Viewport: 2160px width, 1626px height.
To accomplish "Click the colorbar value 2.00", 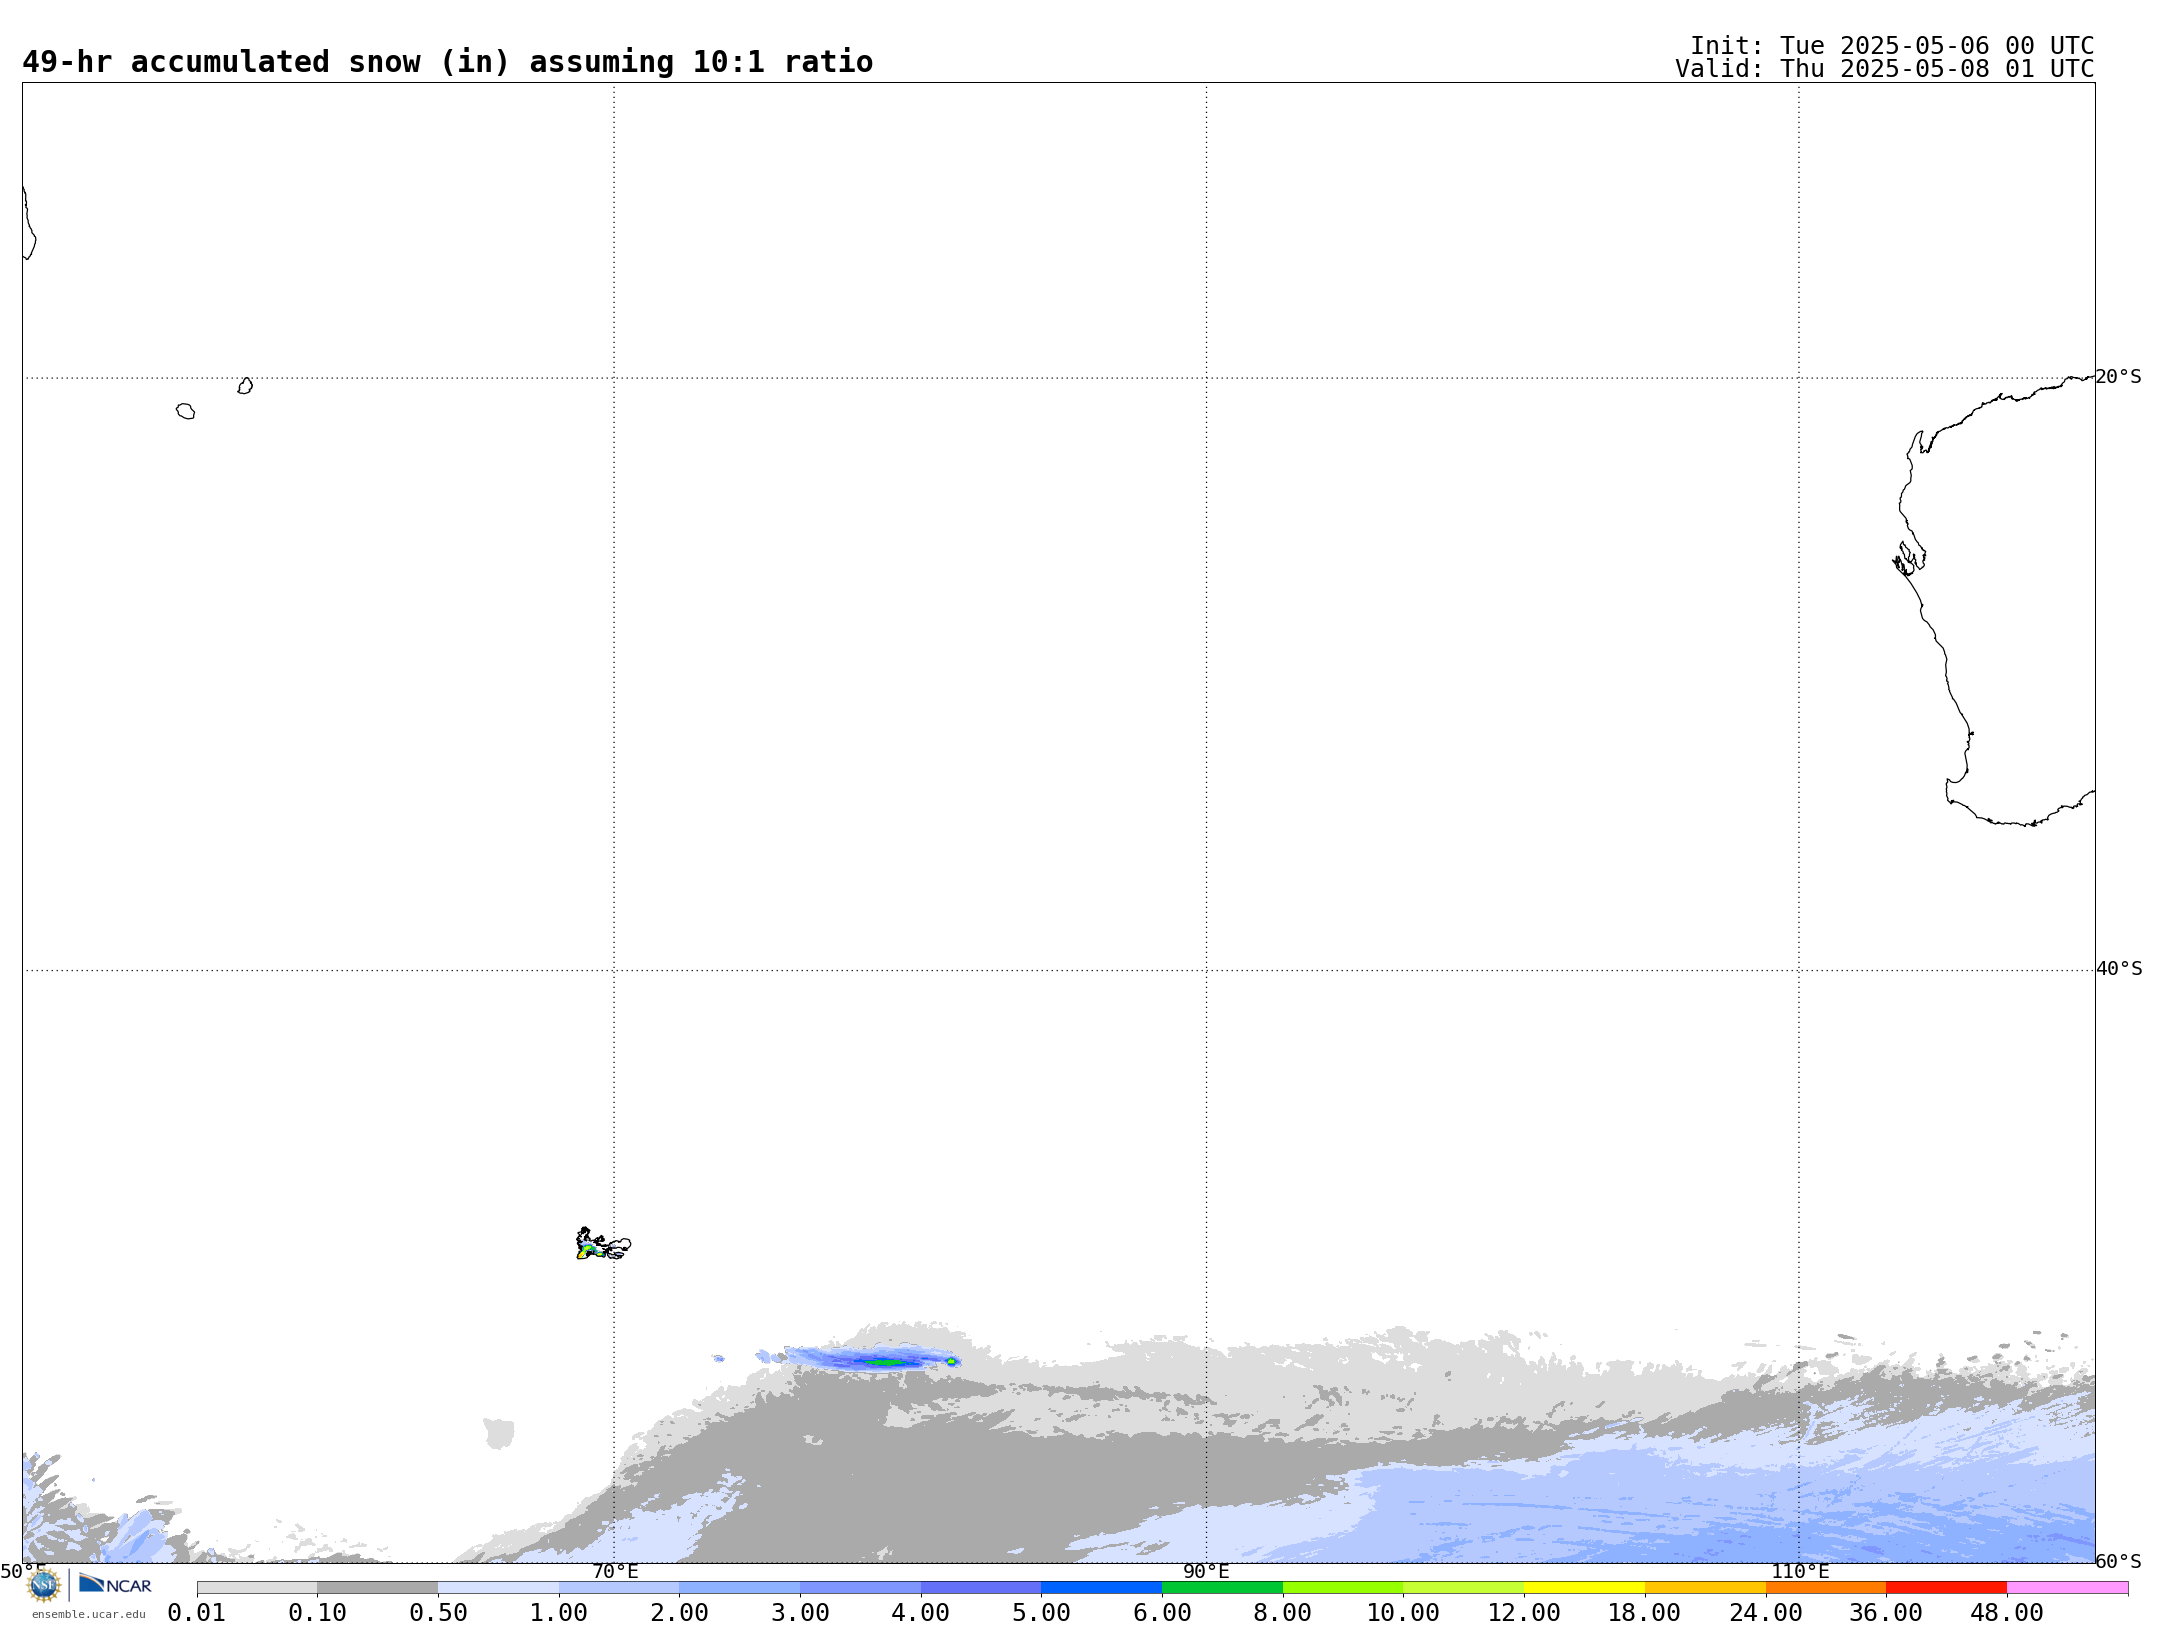I will tap(679, 1612).
